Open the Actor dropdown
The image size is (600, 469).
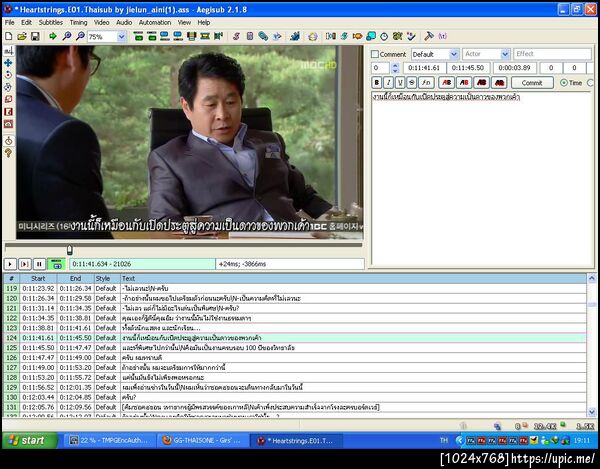coord(505,54)
